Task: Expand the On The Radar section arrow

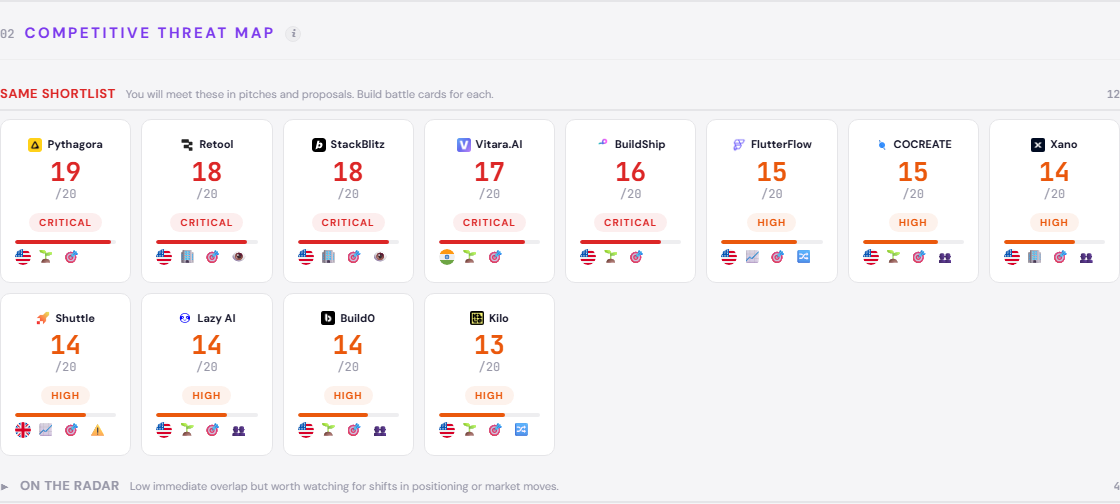Action: tap(5, 487)
